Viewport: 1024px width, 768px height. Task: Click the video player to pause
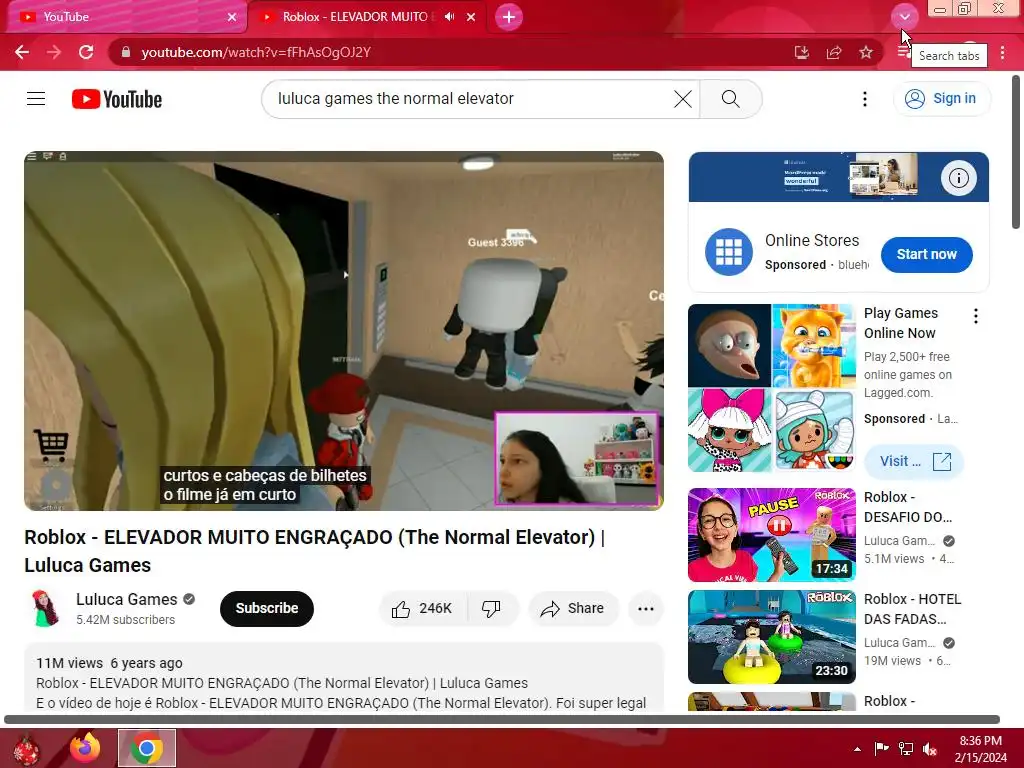tap(344, 330)
